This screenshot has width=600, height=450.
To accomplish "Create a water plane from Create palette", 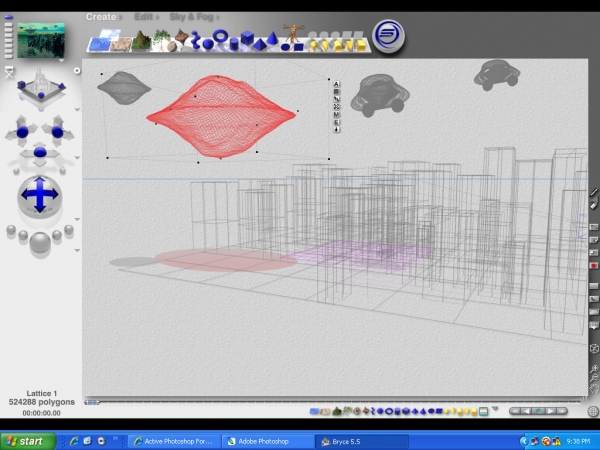I will click(x=100, y=44).
